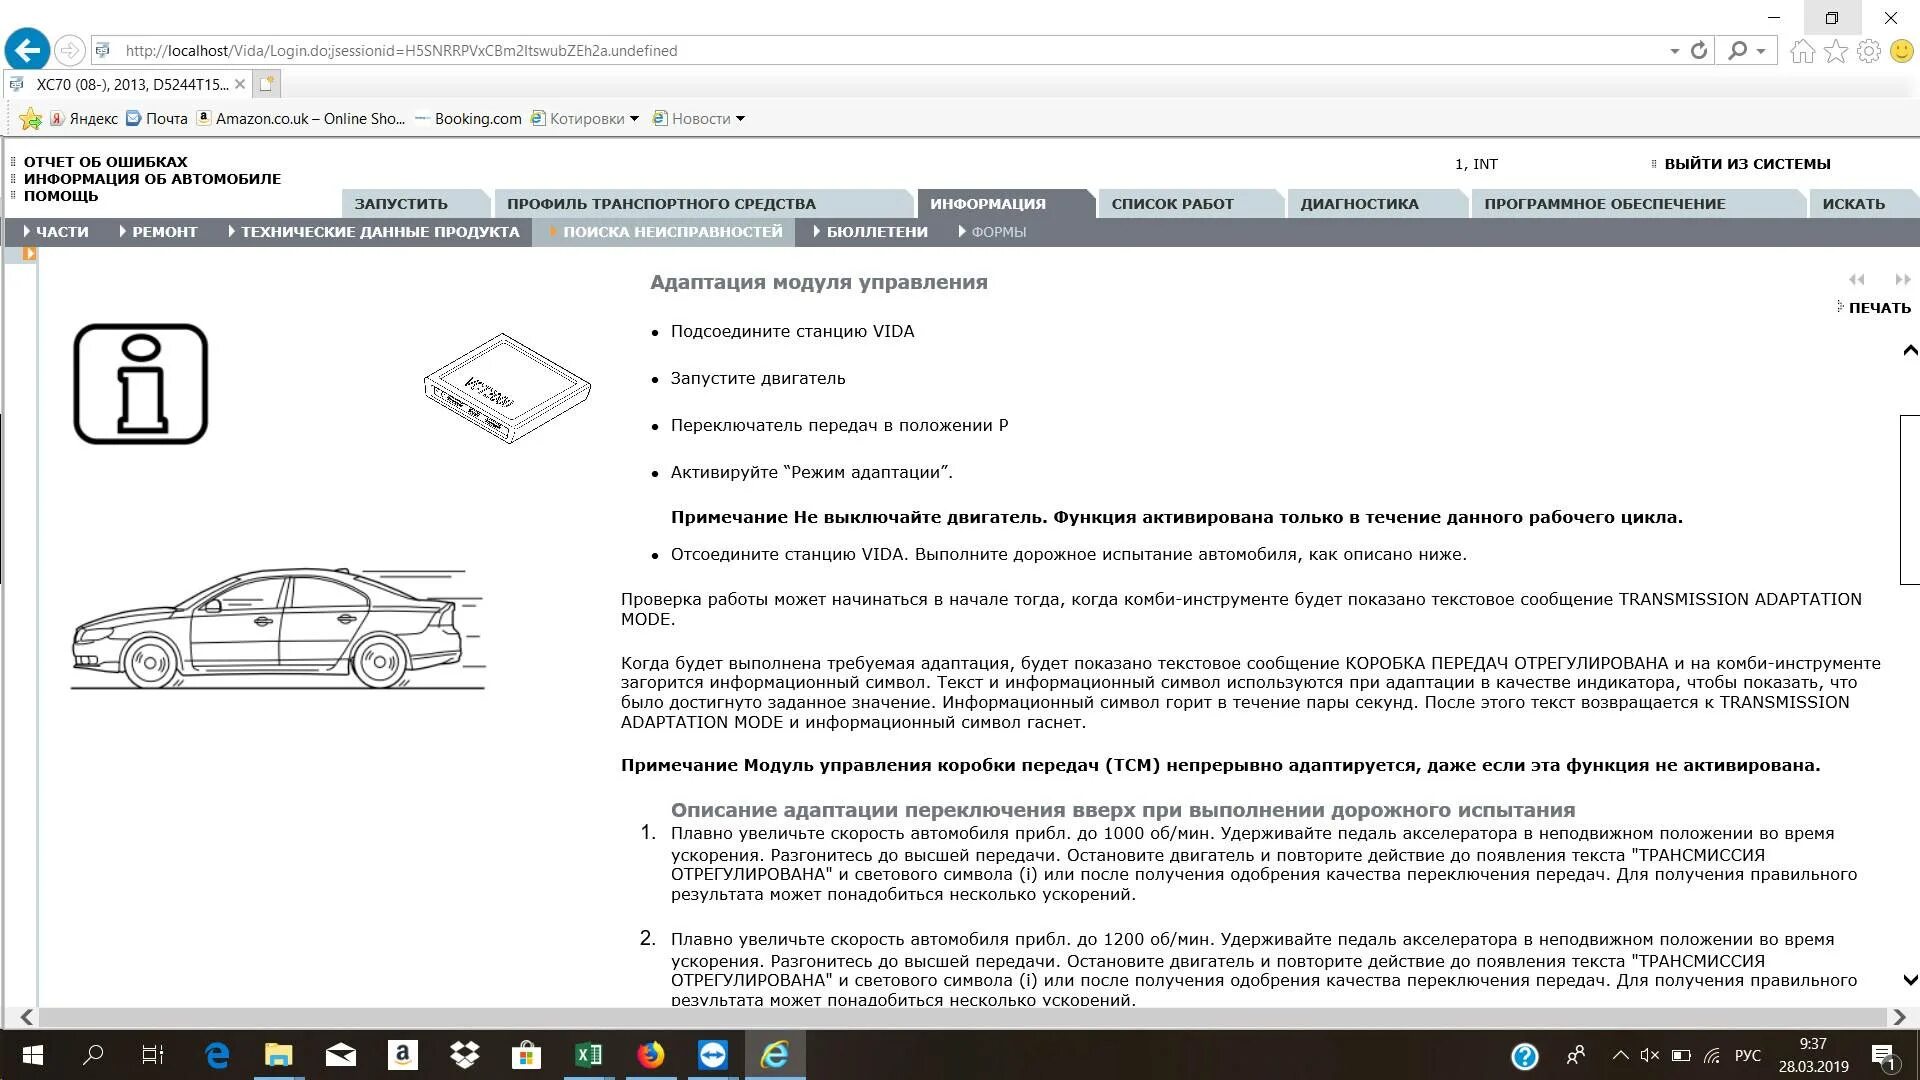
Task: Click the next page double-arrow icon
Action: [1903, 280]
